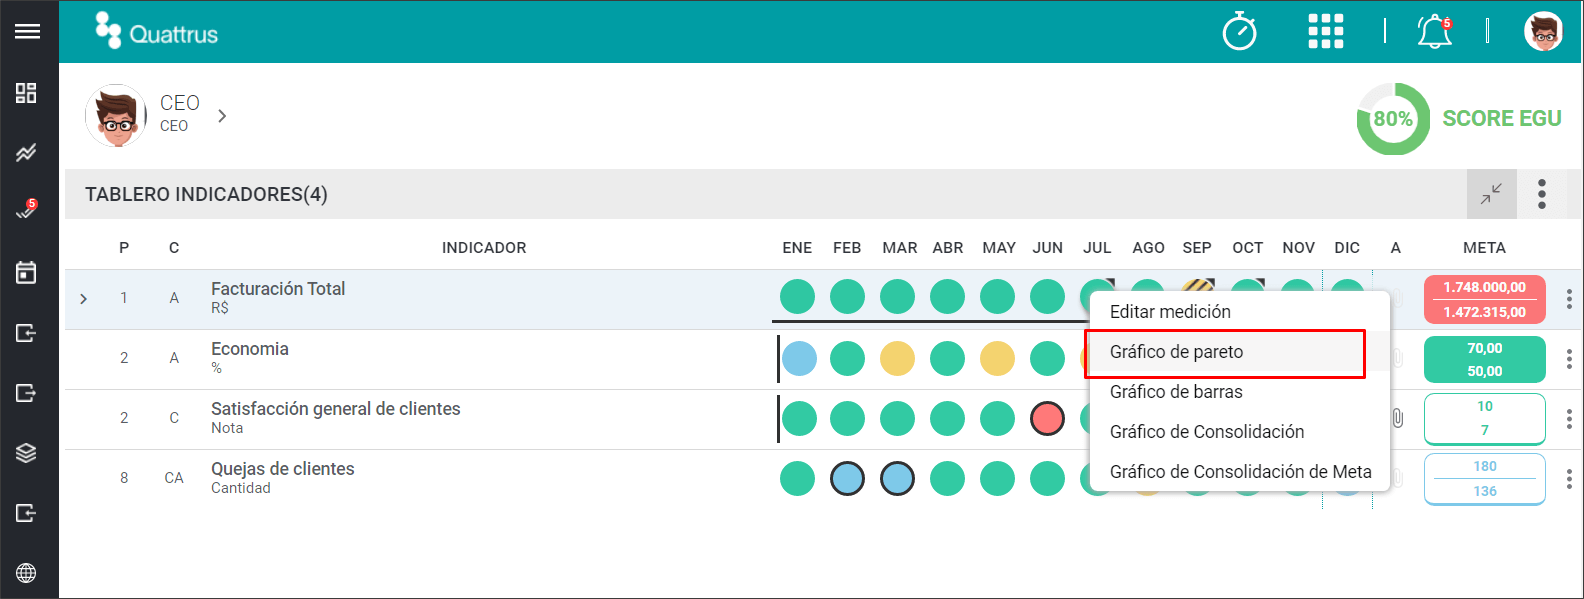Open user avatar in top bar

pos(1543,31)
